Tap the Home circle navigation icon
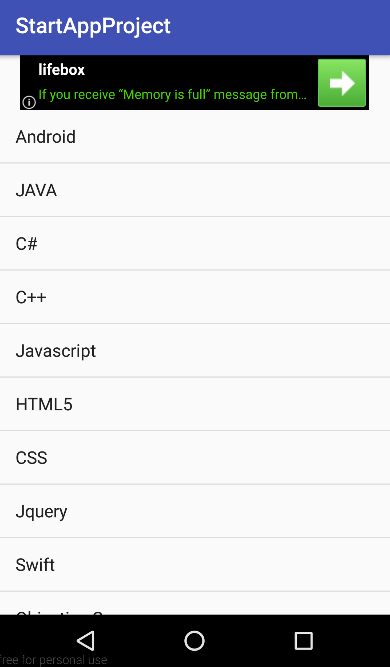Screen dimensions: 390x667 point(194,641)
